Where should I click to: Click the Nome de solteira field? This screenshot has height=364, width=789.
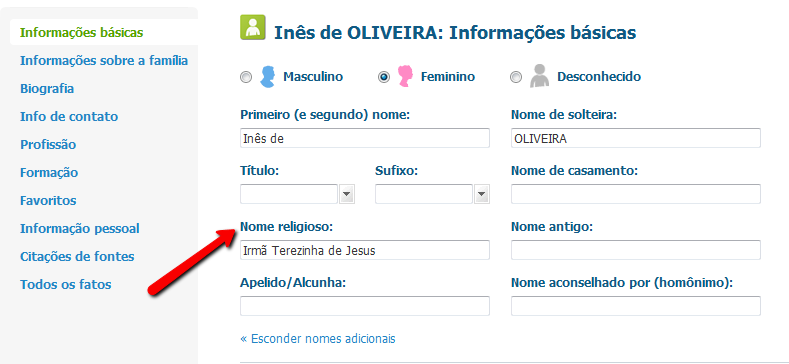click(x=636, y=138)
